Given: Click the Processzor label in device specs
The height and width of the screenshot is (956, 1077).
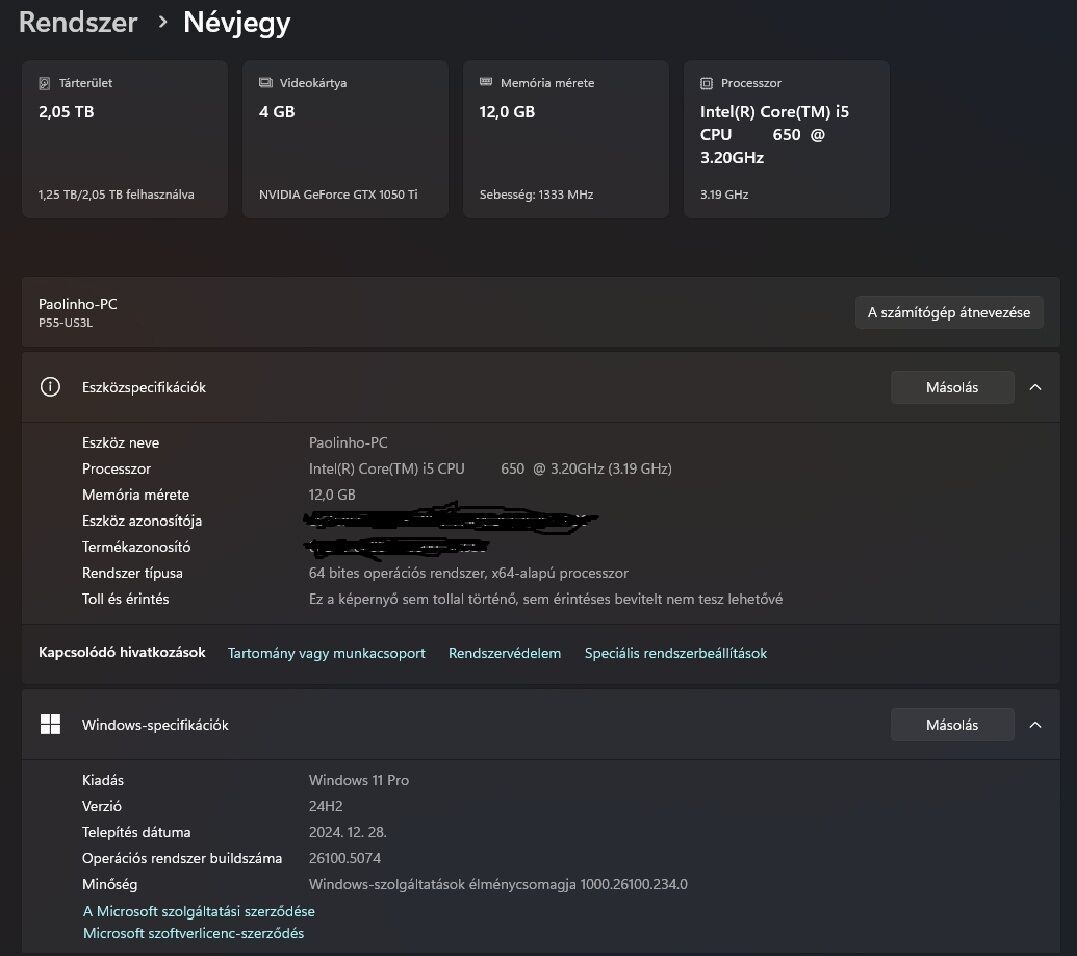Looking at the screenshot, I should pyautogui.click(x=116, y=469).
